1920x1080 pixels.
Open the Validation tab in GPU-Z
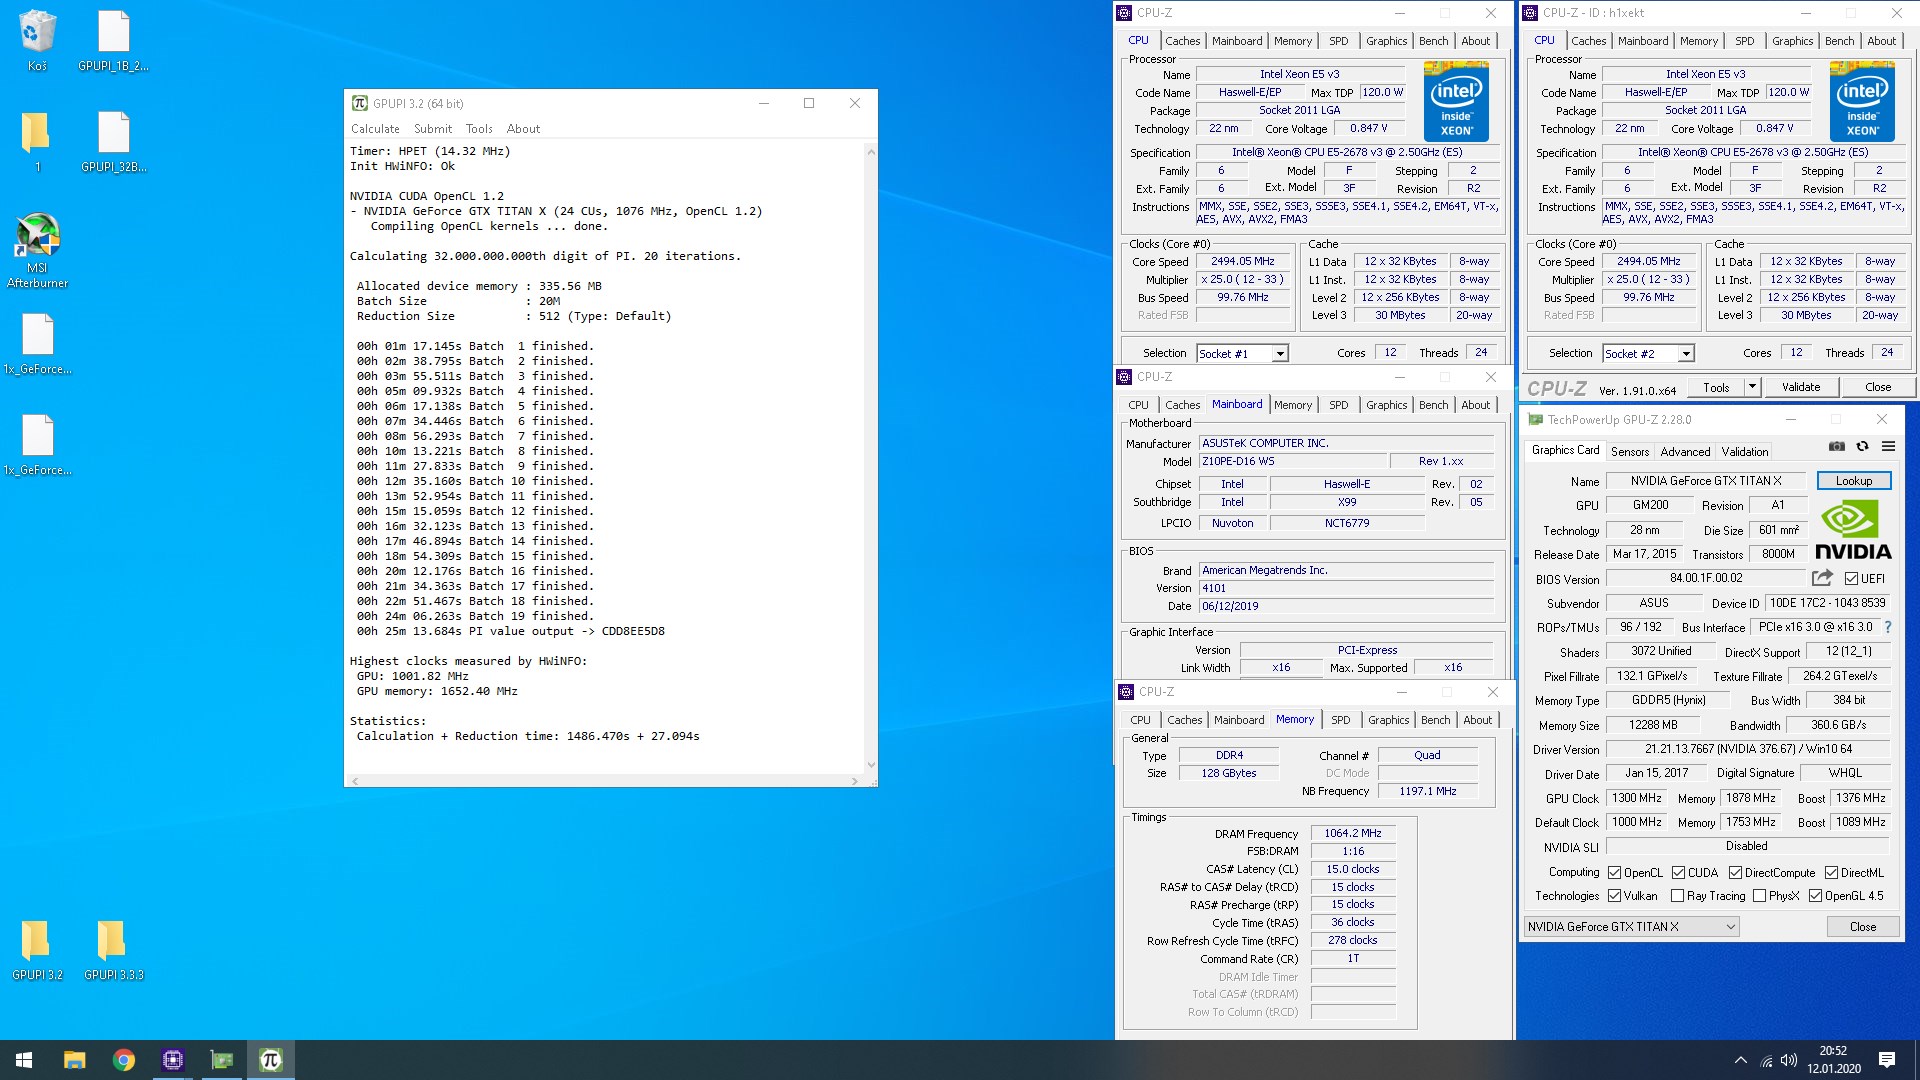click(x=1745, y=451)
